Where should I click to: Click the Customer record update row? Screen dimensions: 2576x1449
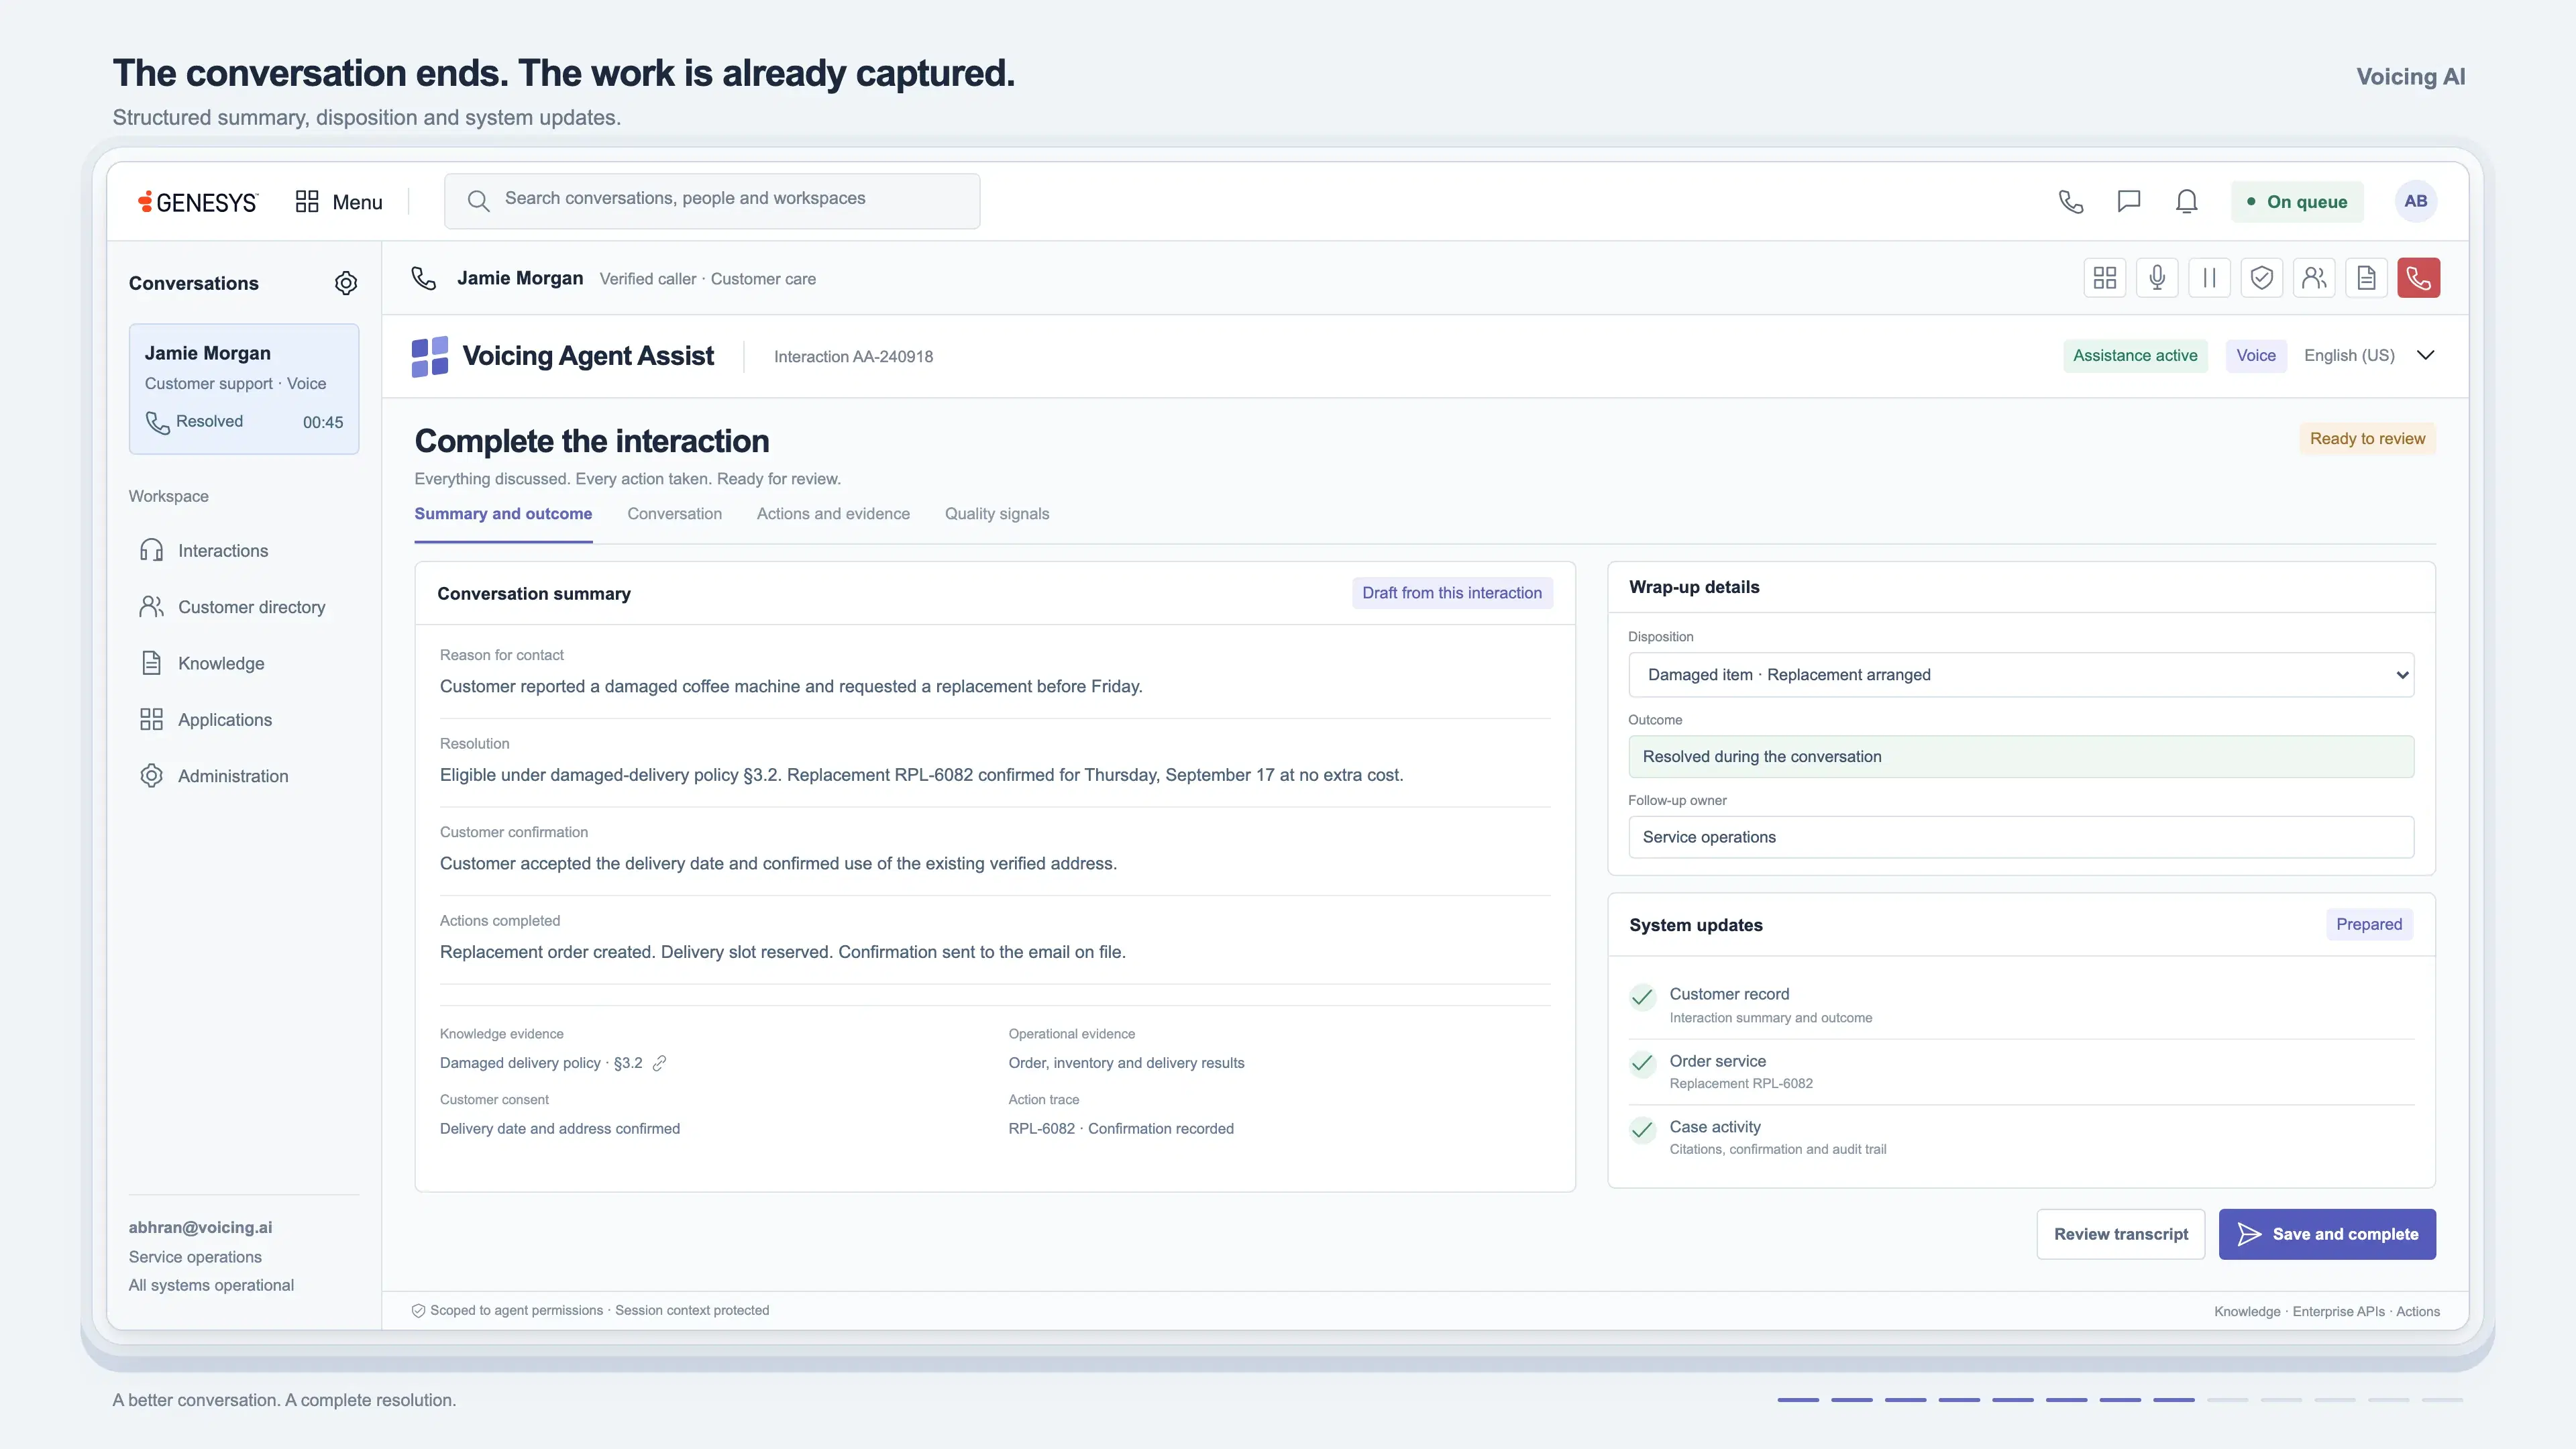tap(2021, 1005)
